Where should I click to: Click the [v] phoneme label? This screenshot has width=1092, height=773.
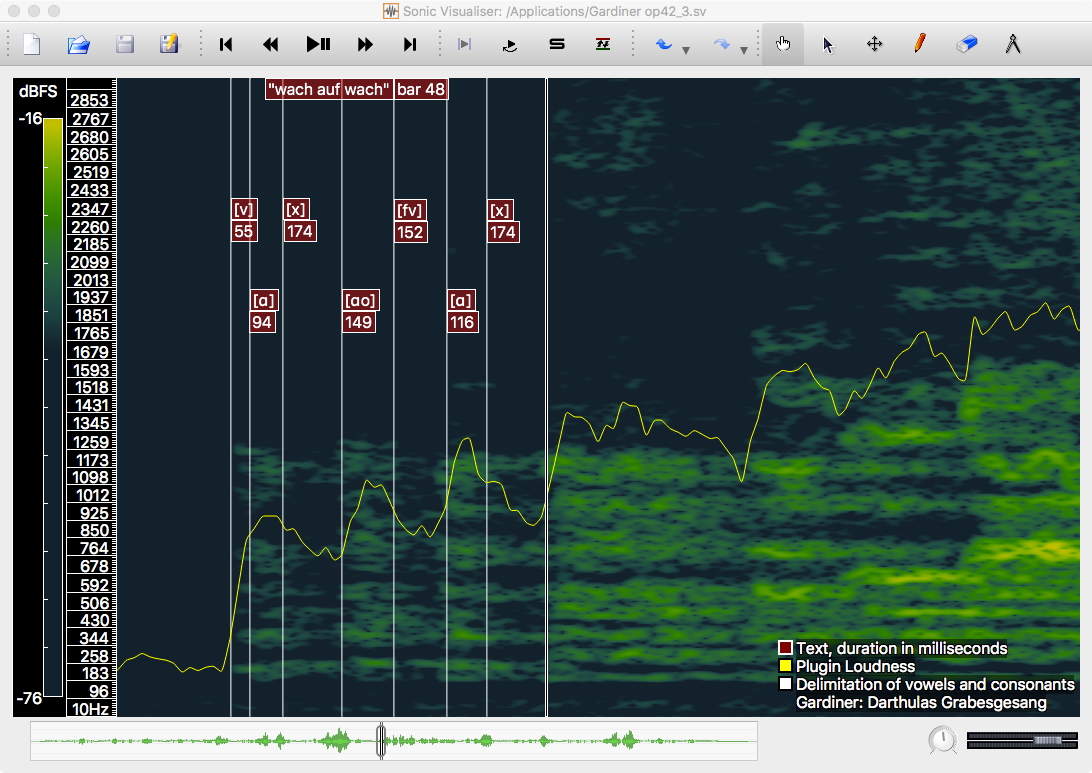click(x=244, y=209)
